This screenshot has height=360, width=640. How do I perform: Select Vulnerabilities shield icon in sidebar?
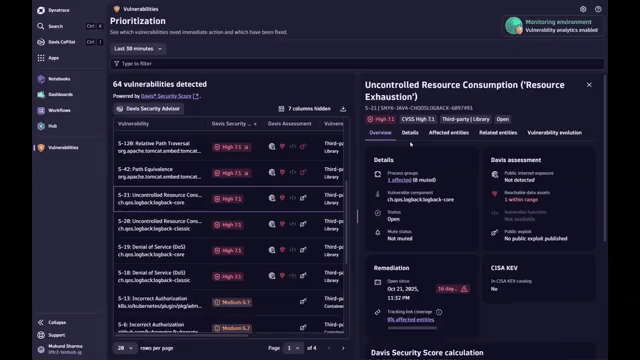(x=41, y=148)
